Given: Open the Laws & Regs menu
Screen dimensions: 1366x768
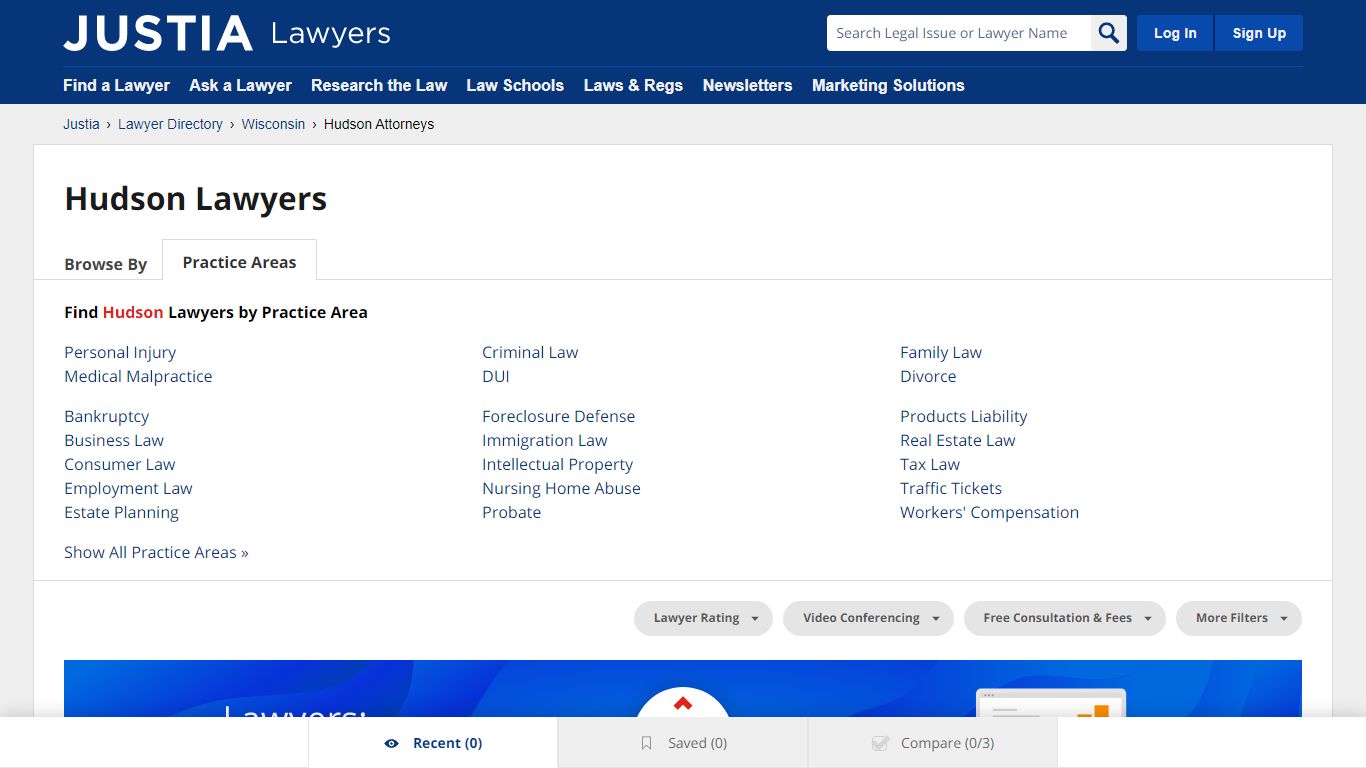Looking at the screenshot, I should tap(633, 85).
